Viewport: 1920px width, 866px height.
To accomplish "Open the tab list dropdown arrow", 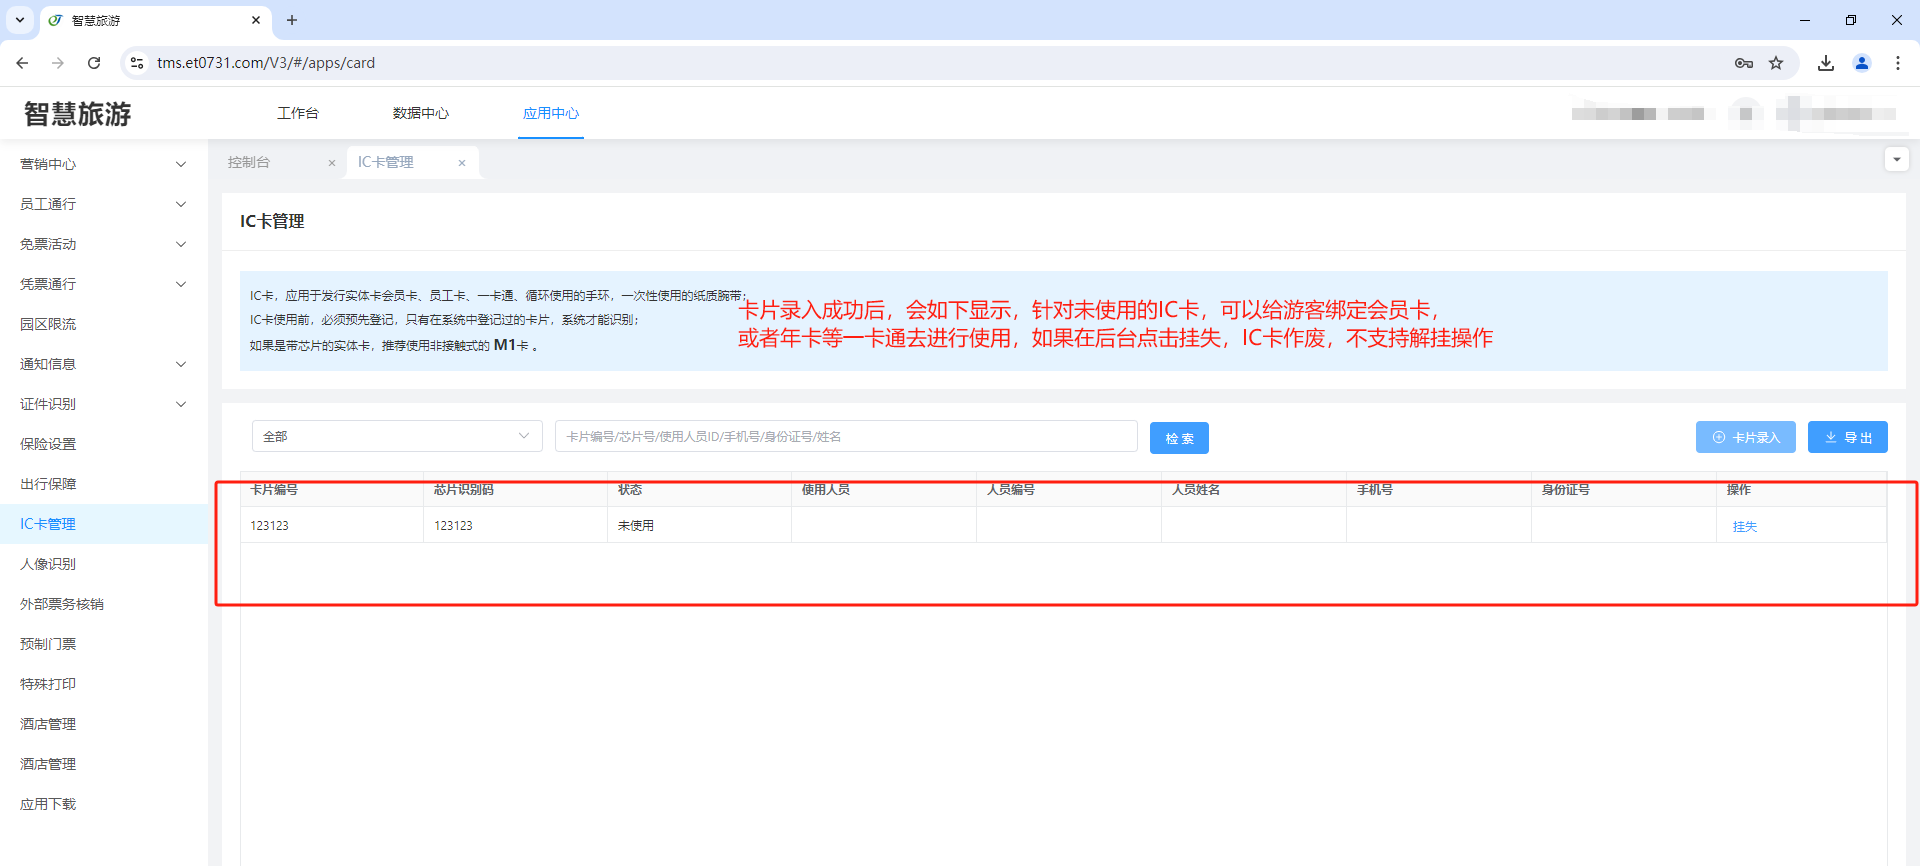I will click(1896, 160).
